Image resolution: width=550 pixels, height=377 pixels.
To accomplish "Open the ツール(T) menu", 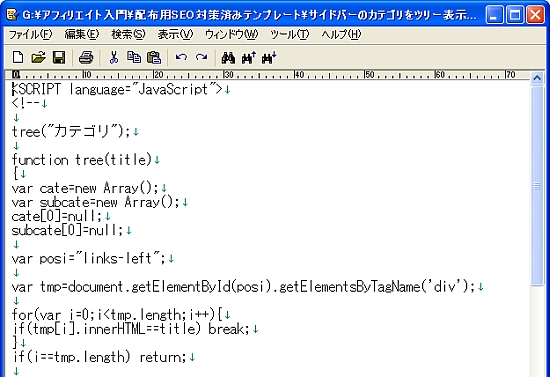I will (289, 34).
